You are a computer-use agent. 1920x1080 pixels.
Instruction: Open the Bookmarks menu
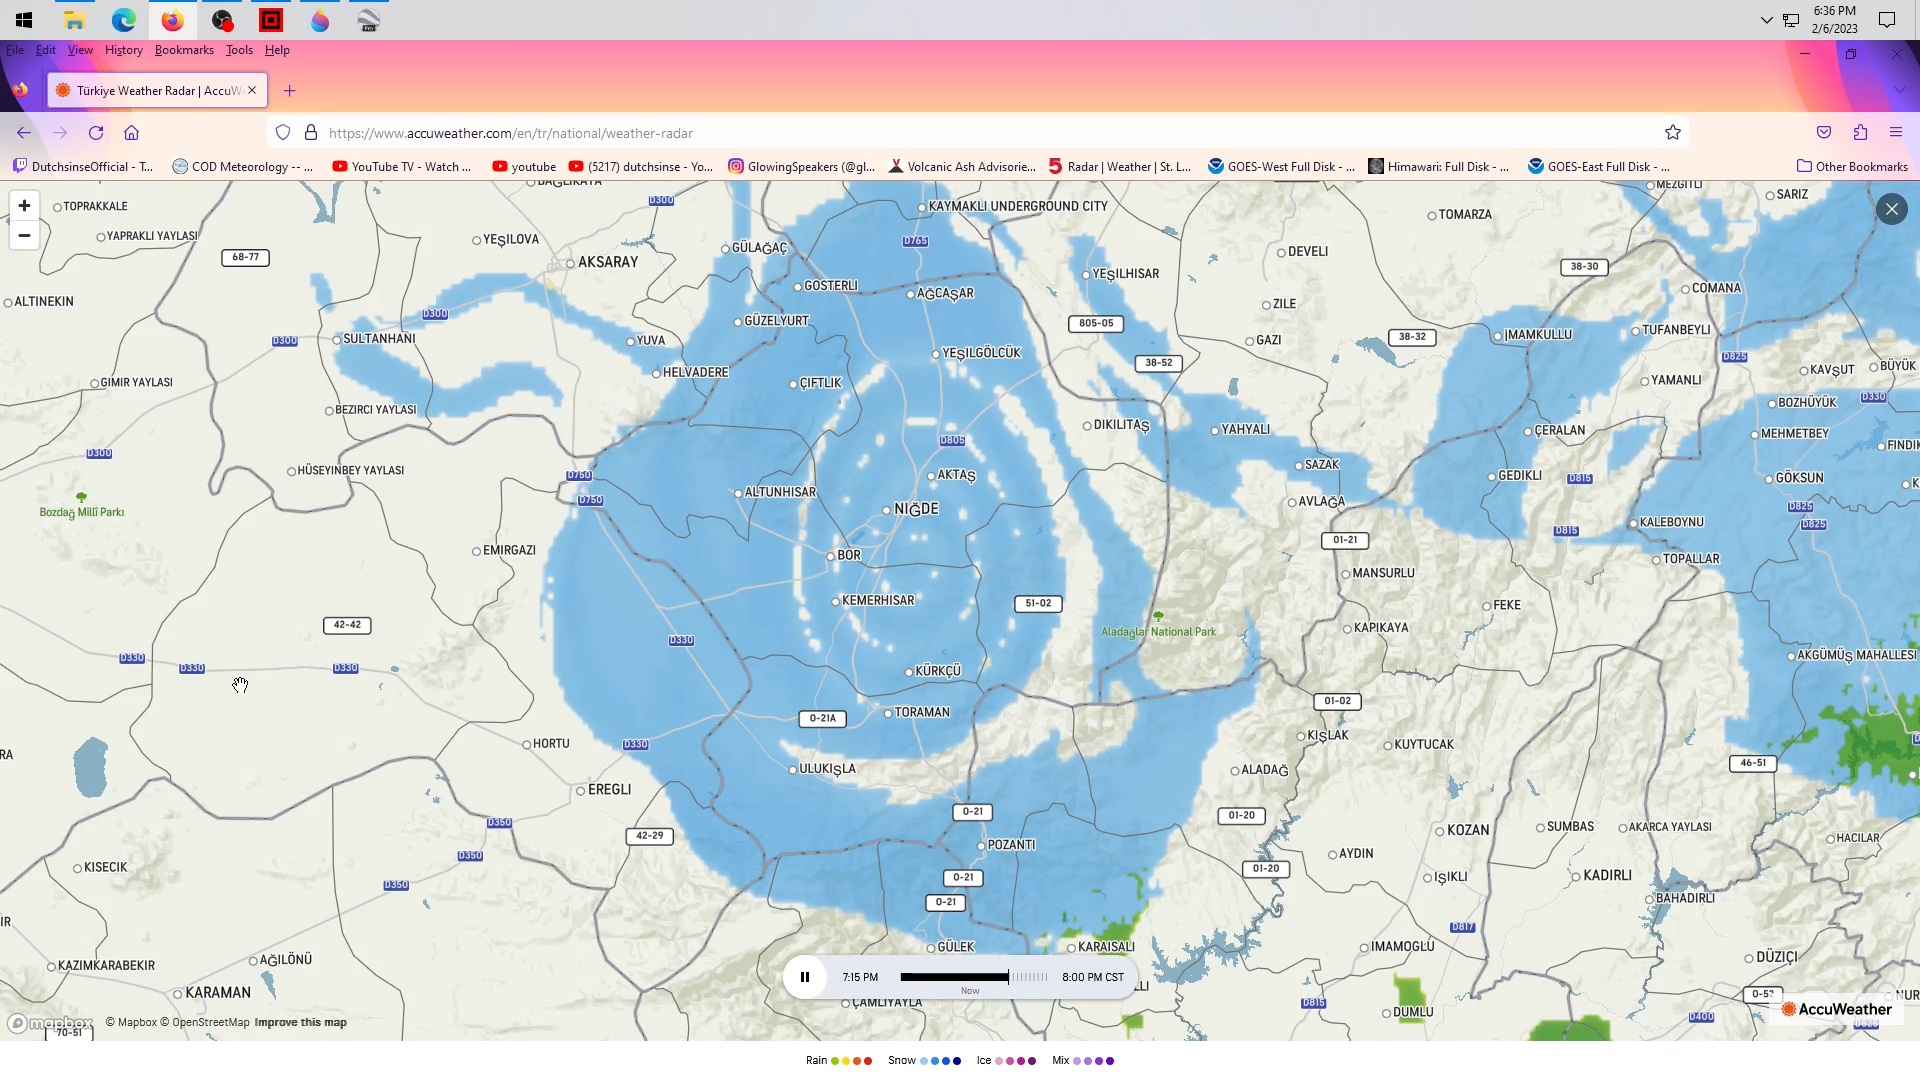(x=184, y=50)
